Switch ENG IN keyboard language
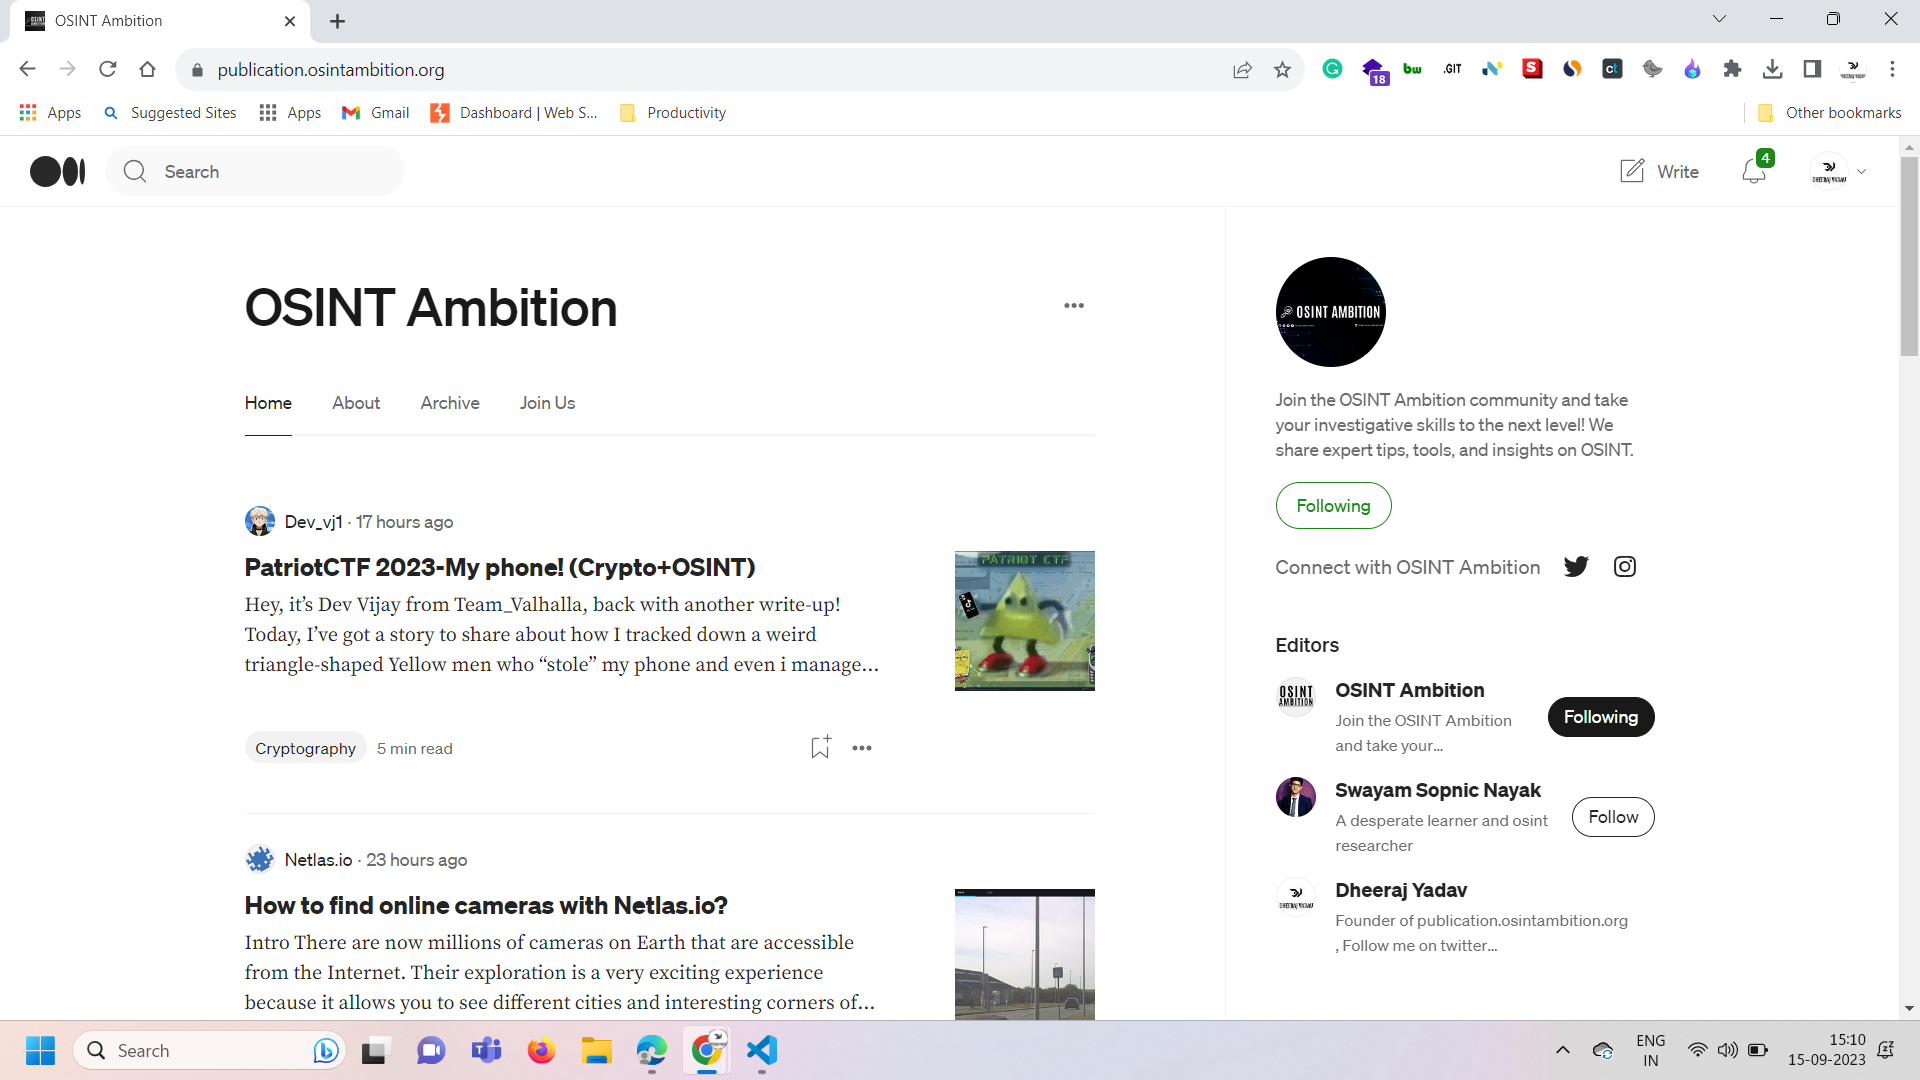Viewport: 1920px width, 1080px height. coord(1651,1050)
